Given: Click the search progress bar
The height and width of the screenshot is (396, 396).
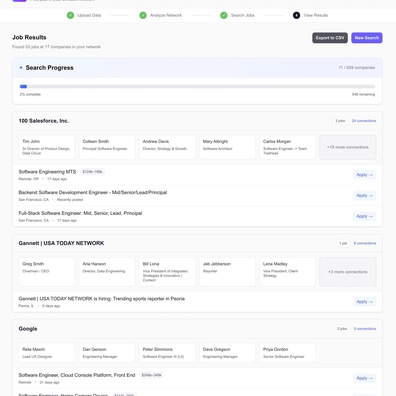Looking at the screenshot, I should coord(197,86).
